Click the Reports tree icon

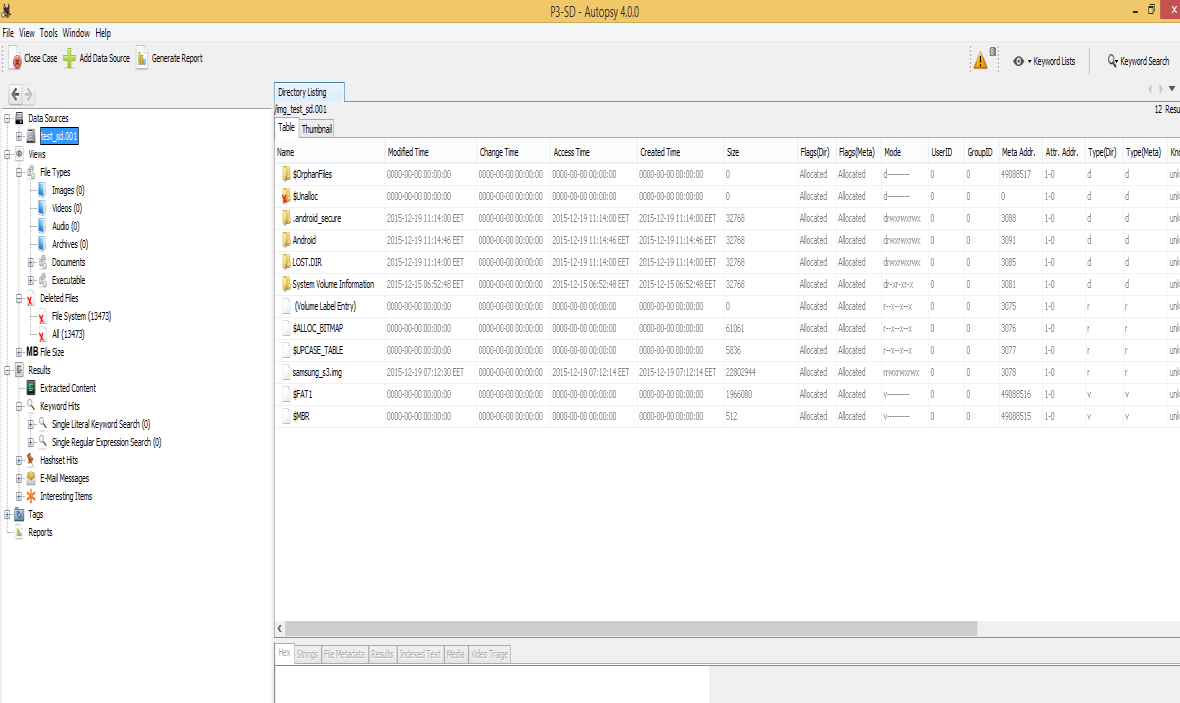pos(19,532)
